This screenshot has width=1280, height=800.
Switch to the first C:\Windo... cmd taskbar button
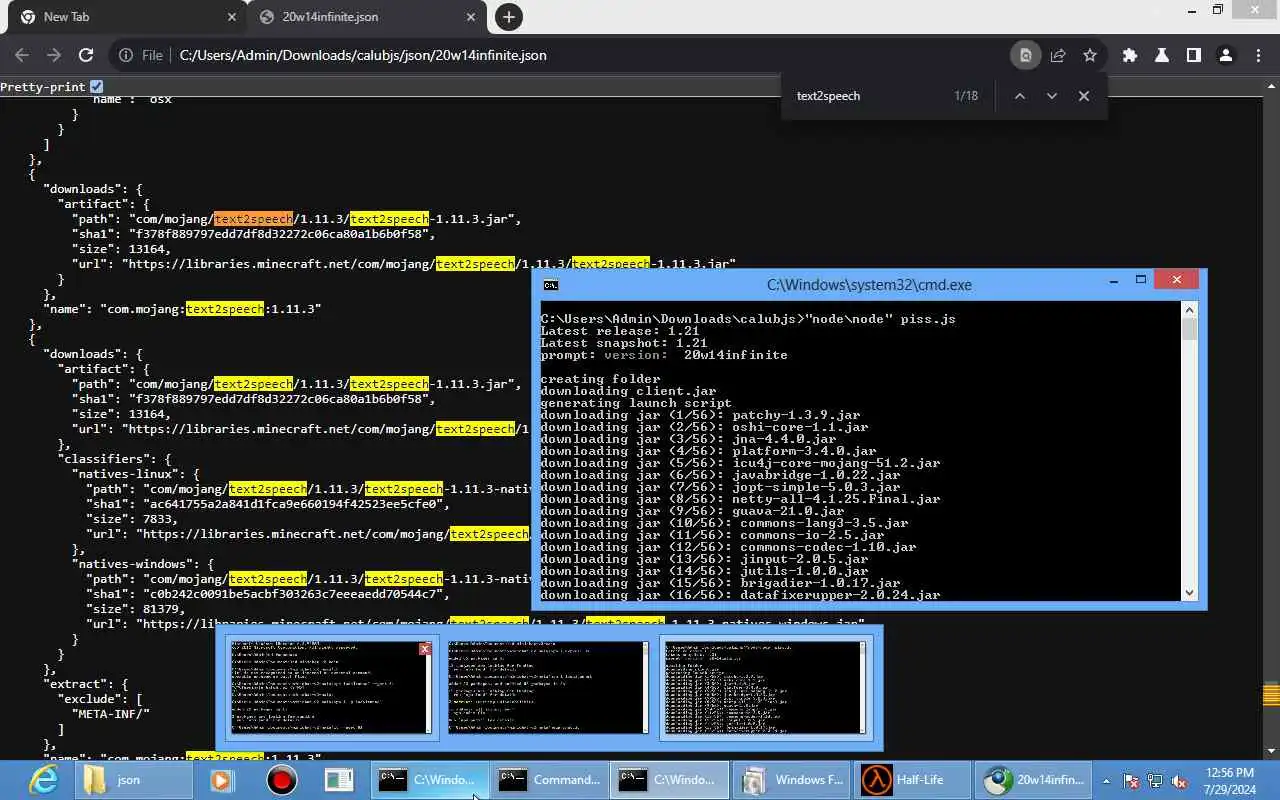[x=429, y=780]
